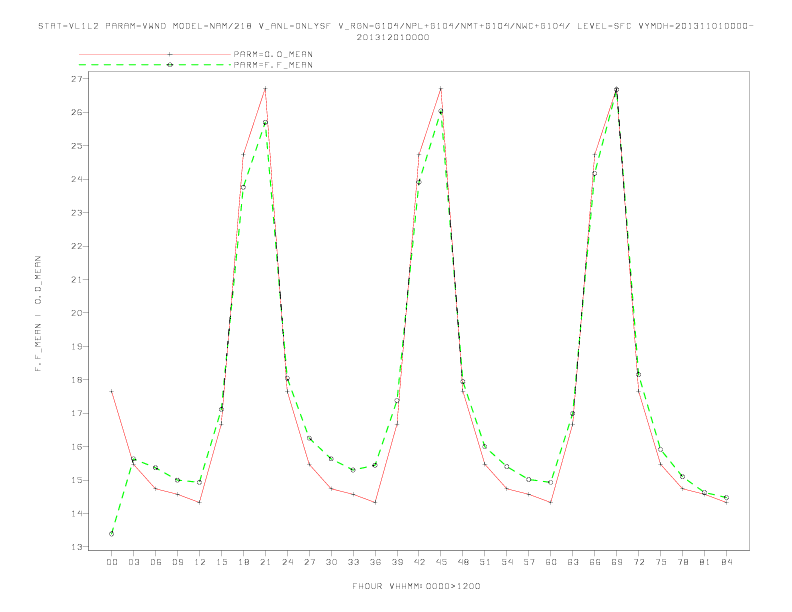This screenshot has width=792, height=612.
Task: Click y-axis tick label 17
Action: coord(76,413)
